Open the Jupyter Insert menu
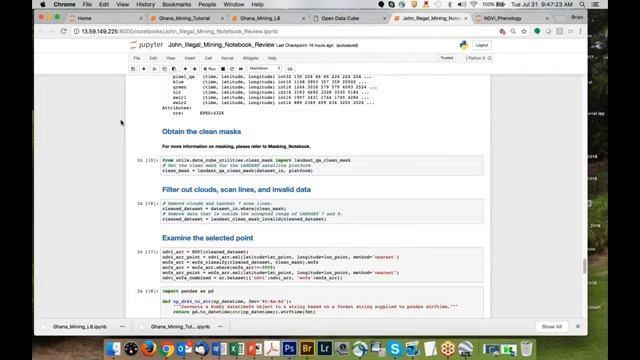Image resolution: width=640 pixels, height=360 pixels. 190,58
